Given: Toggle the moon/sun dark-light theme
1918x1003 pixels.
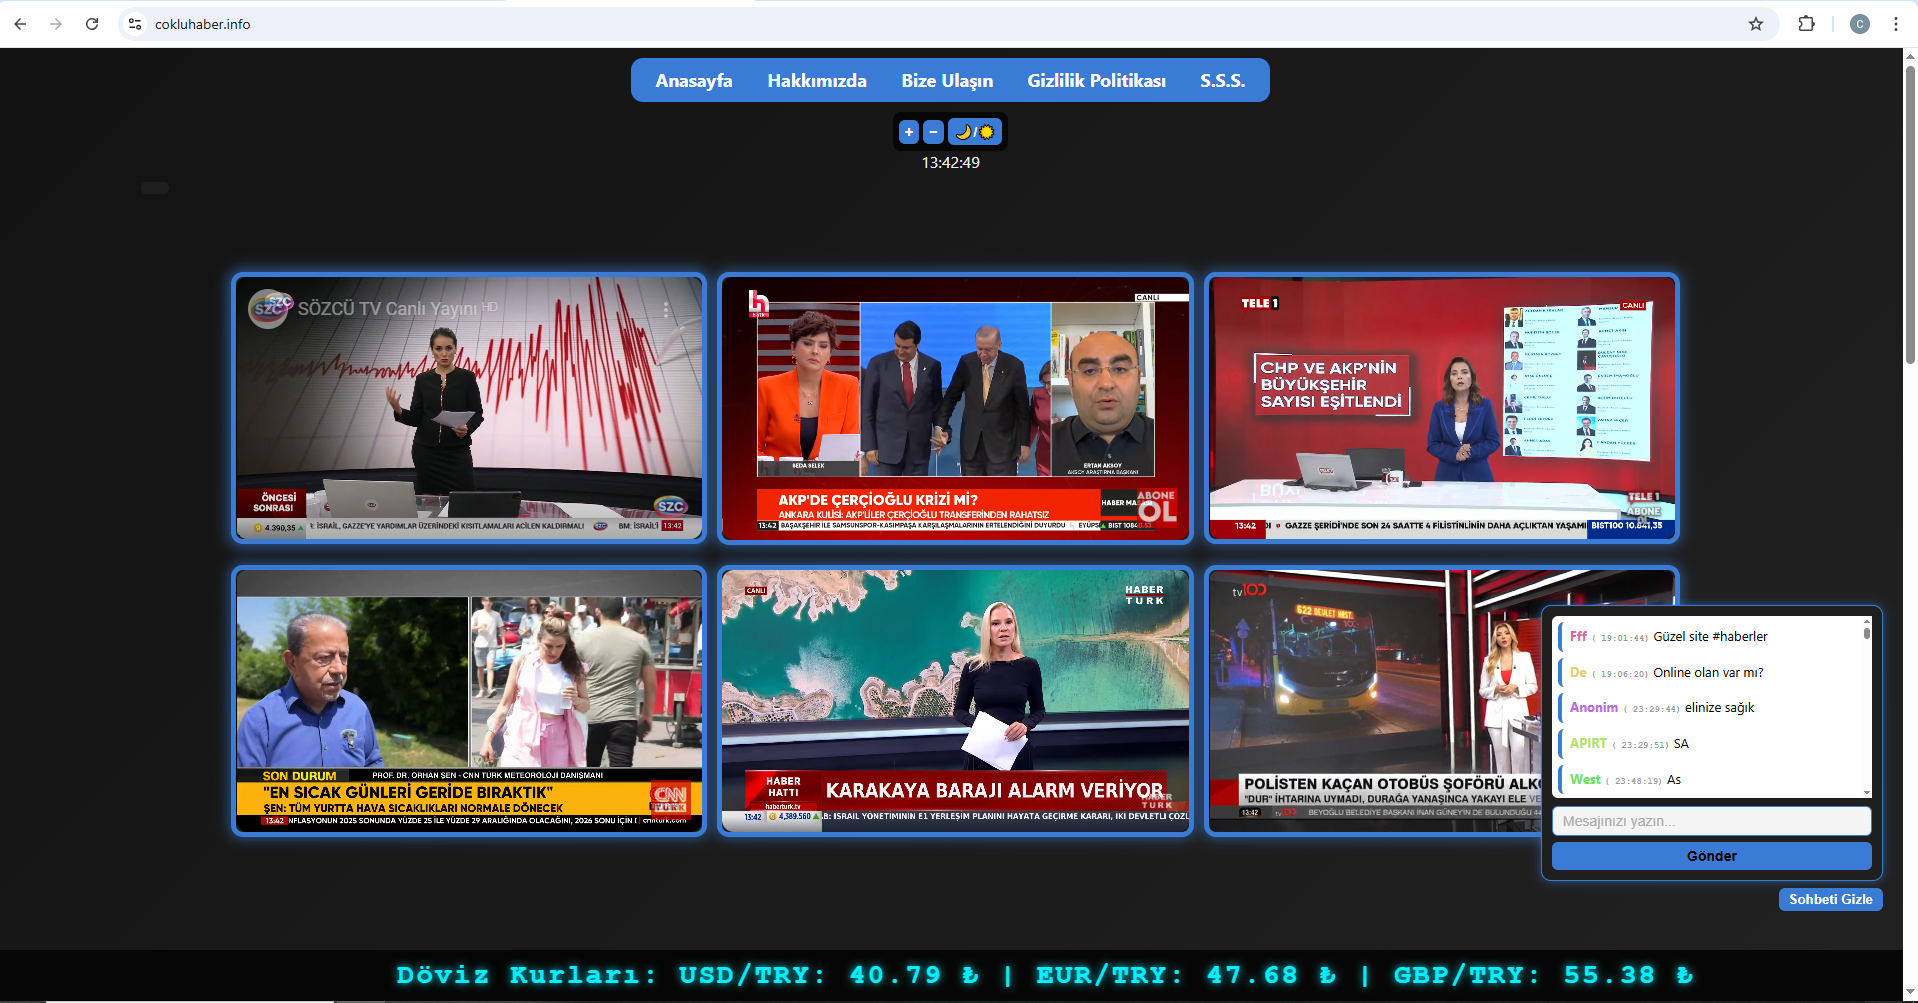Looking at the screenshot, I should click(x=975, y=132).
